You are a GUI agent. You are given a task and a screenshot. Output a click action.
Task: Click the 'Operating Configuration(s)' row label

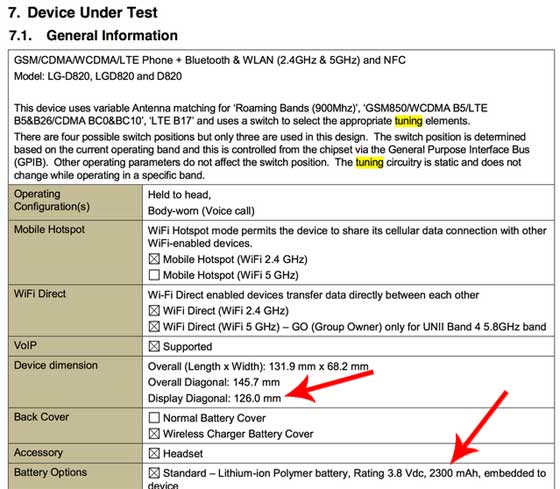click(52, 200)
